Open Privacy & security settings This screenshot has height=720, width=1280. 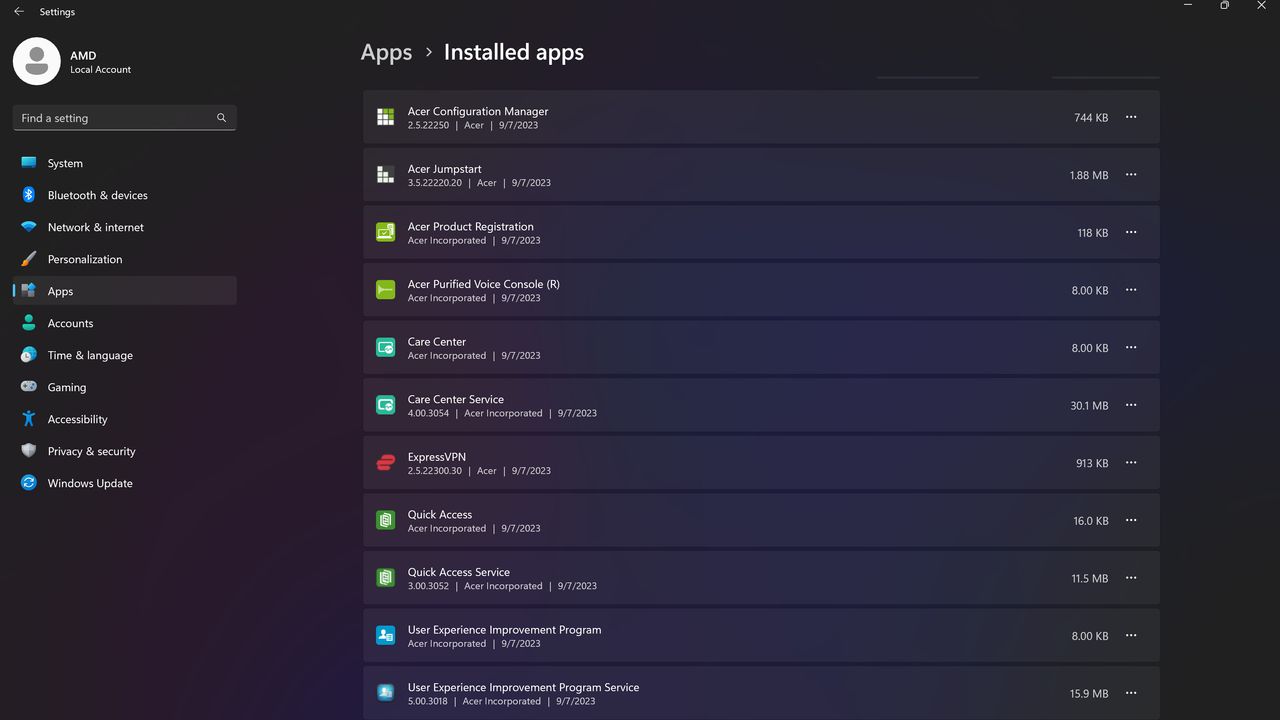tap(125, 451)
